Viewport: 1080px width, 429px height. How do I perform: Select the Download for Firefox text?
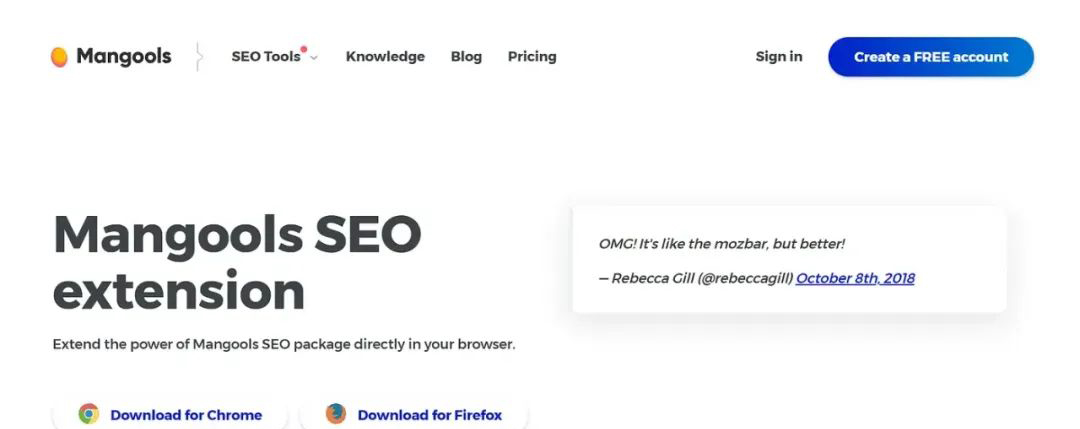(x=430, y=415)
